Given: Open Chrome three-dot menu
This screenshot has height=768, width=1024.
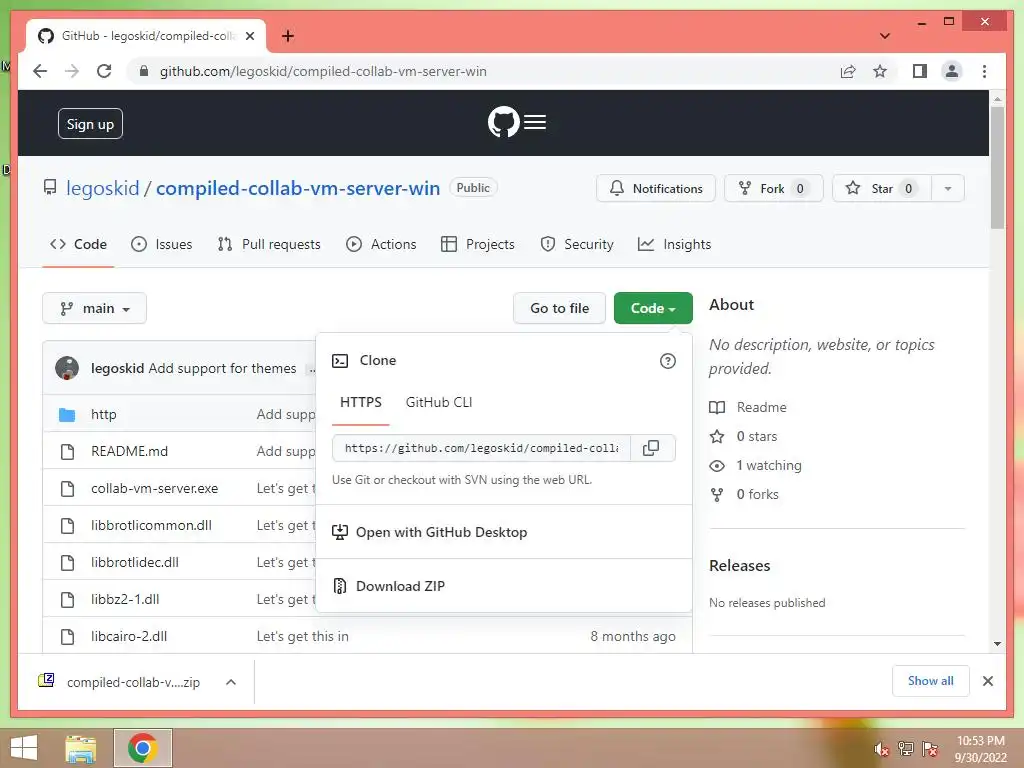Looking at the screenshot, I should 984,71.
